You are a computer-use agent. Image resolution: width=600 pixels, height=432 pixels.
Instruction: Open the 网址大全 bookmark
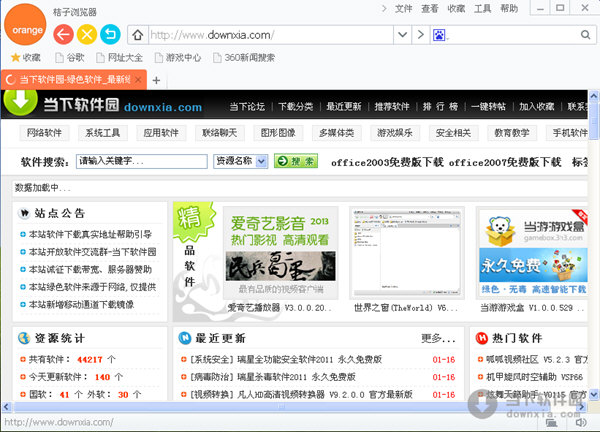tap(119, 58)
